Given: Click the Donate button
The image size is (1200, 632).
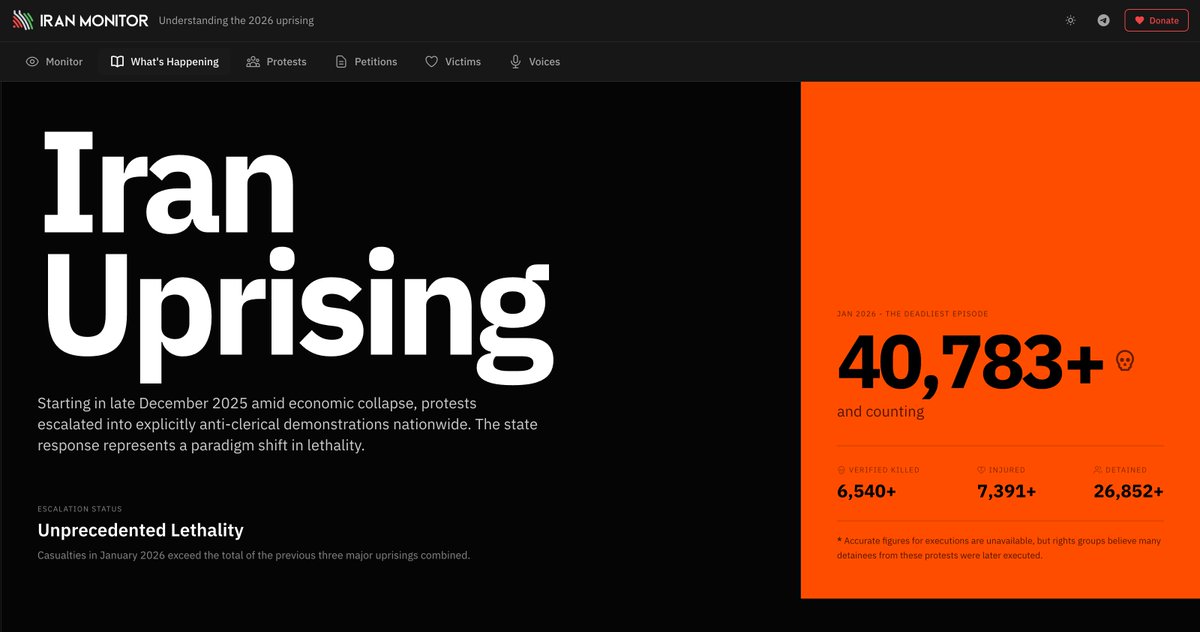Looking at the screenshot, I should click(1156, 20).
